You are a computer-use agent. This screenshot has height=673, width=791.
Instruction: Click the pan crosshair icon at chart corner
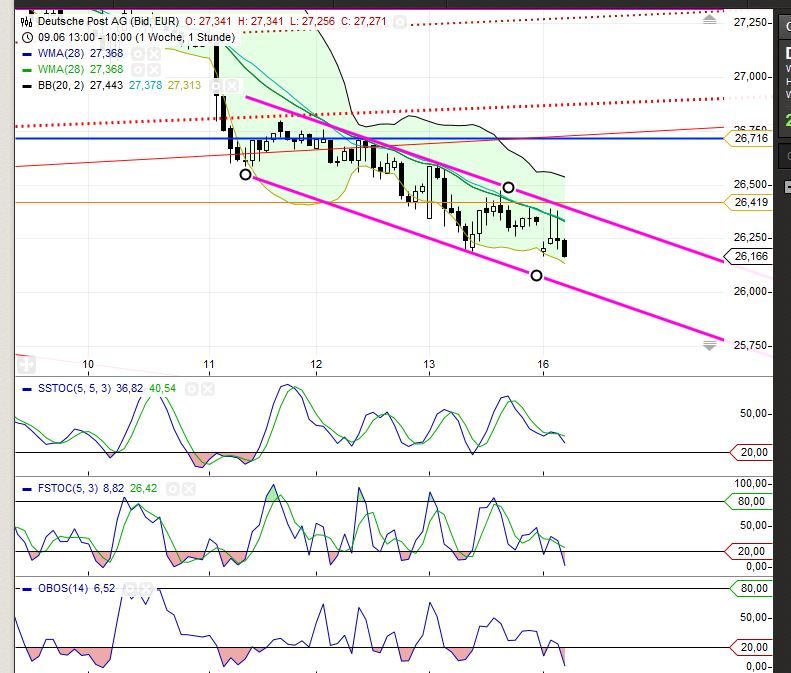point(26,364)
